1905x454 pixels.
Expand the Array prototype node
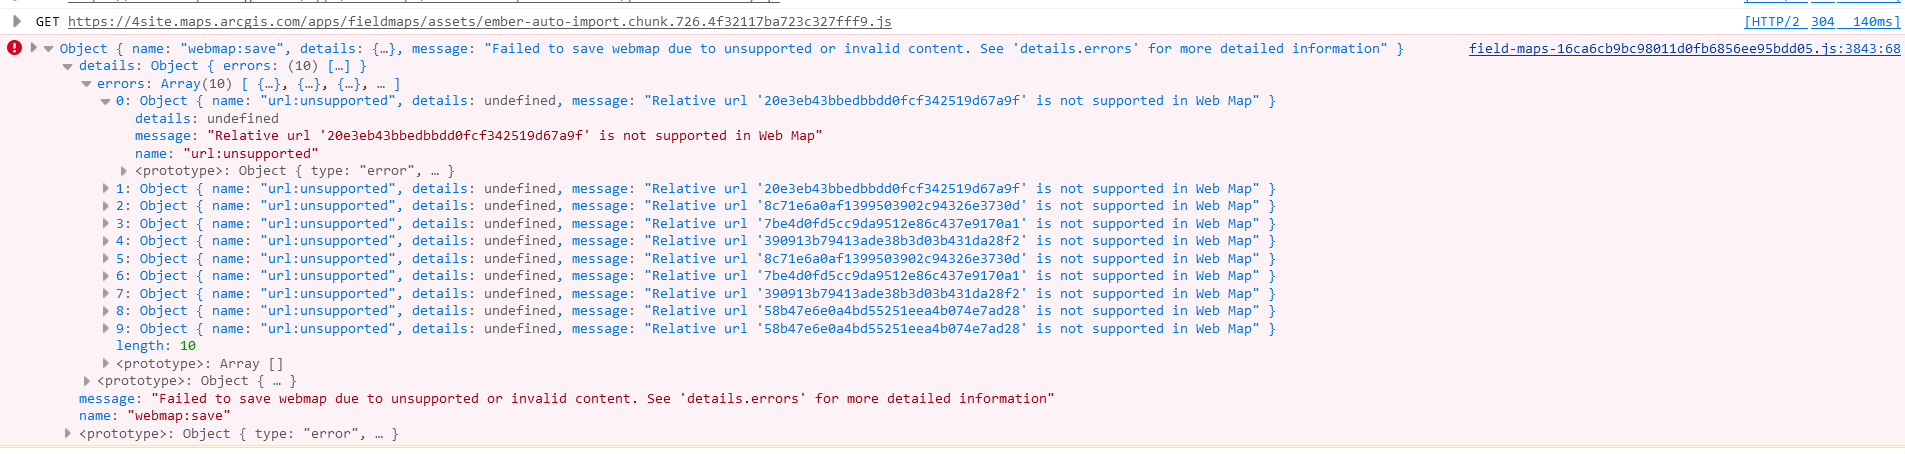click(105, 364)
